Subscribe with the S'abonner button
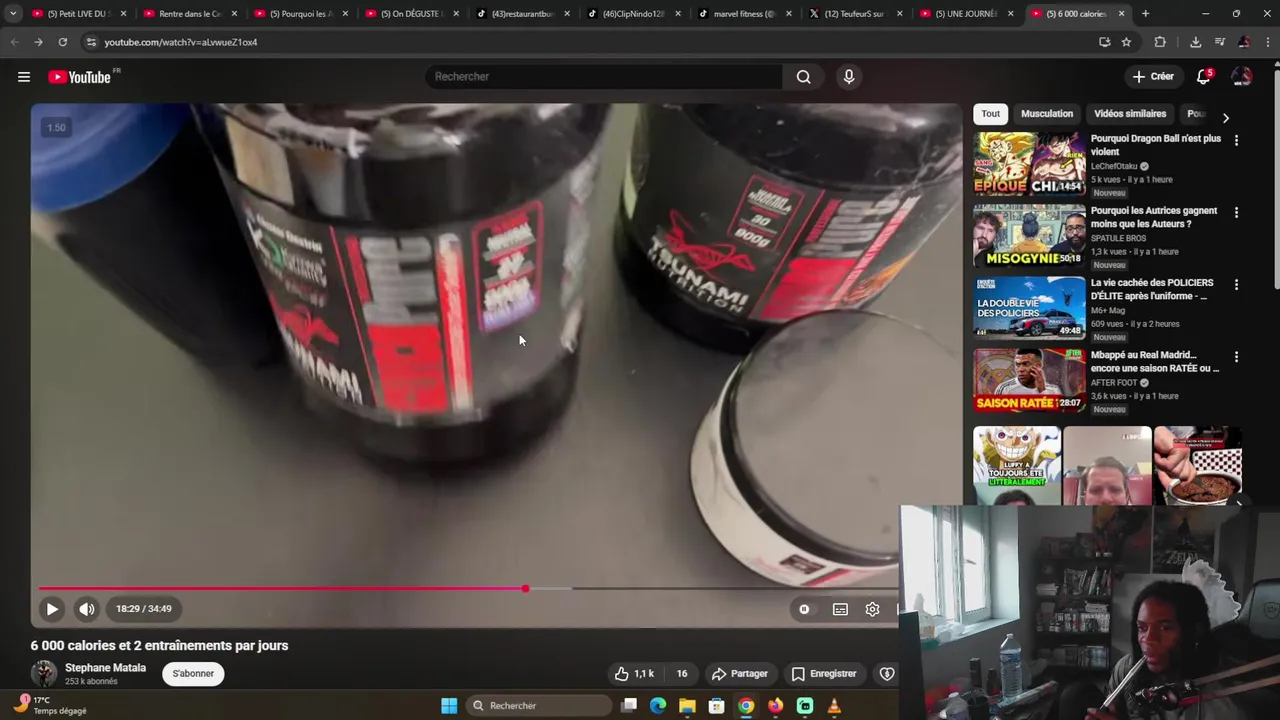 click(x=193, y=674)
